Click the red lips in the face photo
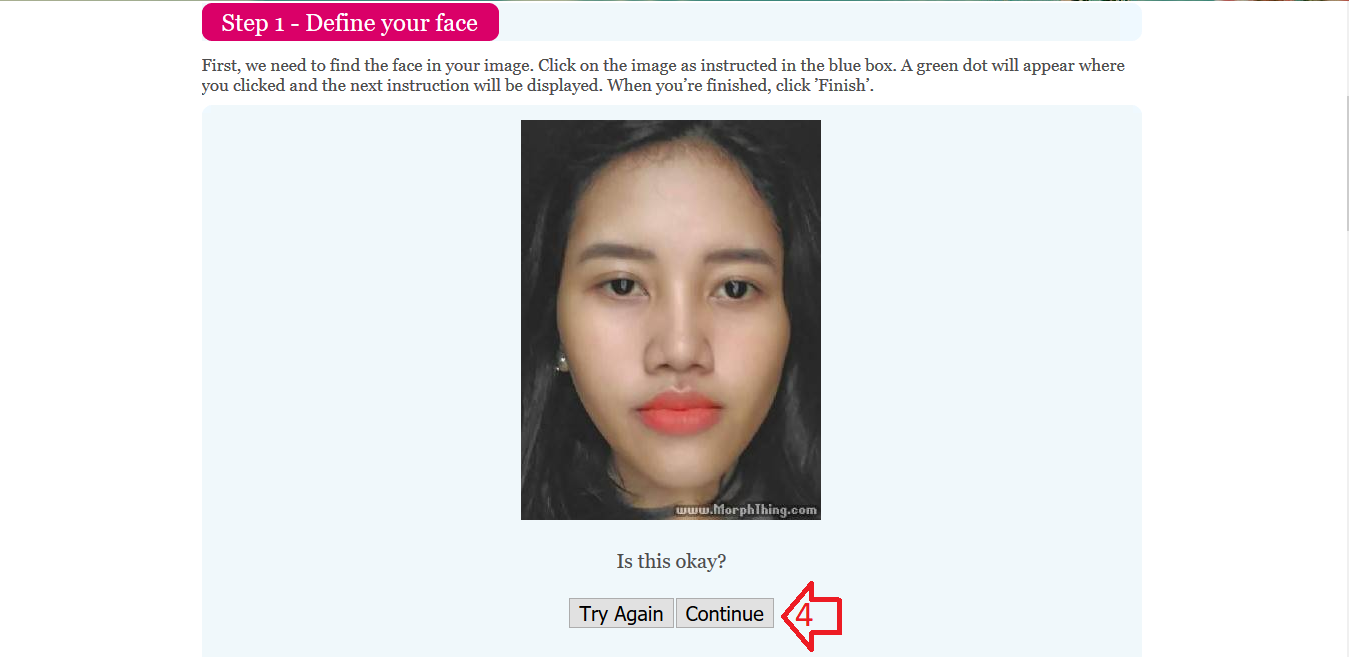The width and height of the screenshot is (1349, 657). pos(679,411)
